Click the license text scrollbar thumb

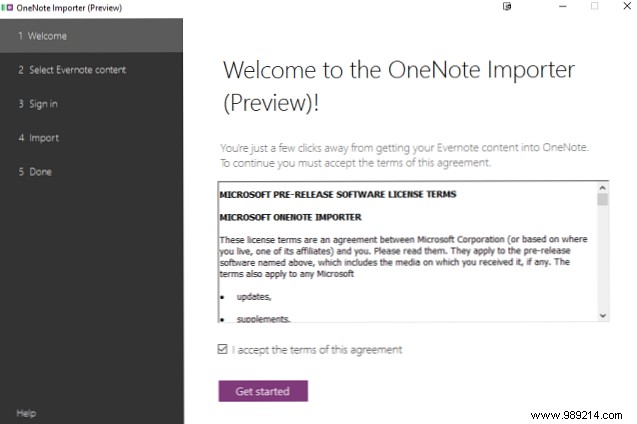602,199
